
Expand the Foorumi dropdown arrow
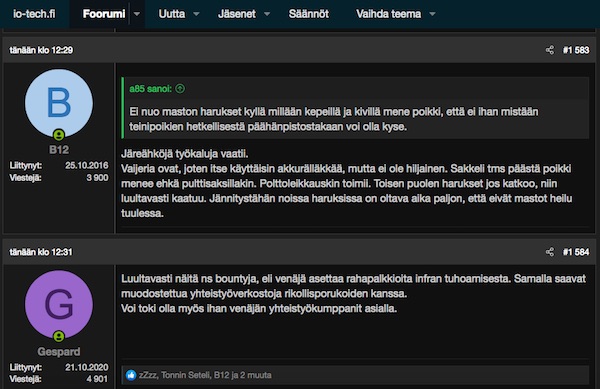tap(137, 14)
